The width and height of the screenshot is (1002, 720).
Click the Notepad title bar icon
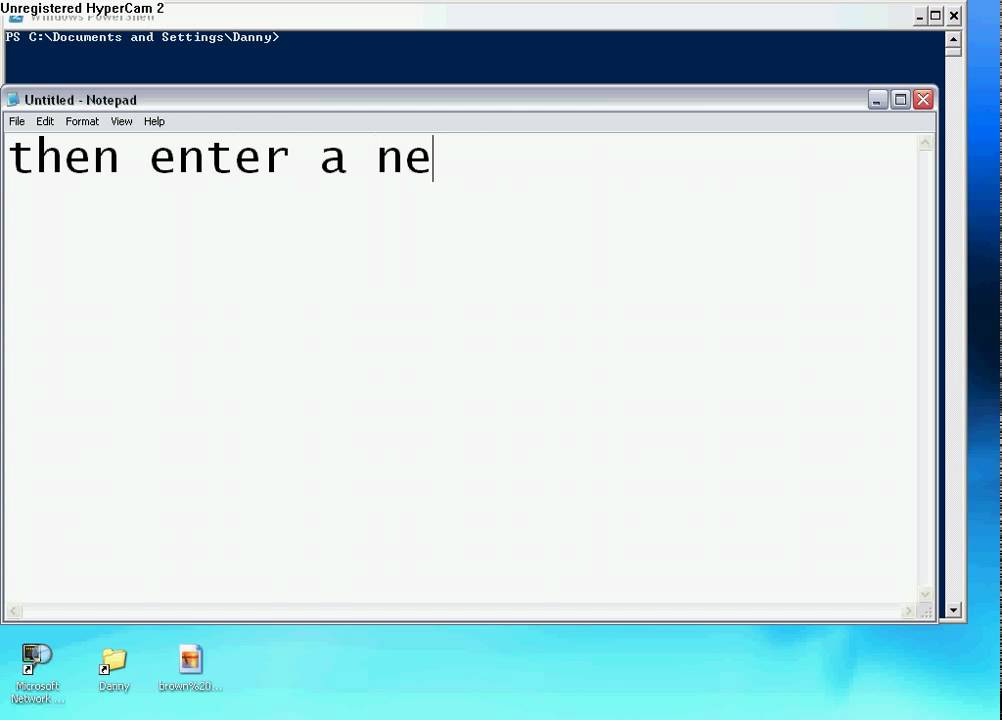(13, 100)
